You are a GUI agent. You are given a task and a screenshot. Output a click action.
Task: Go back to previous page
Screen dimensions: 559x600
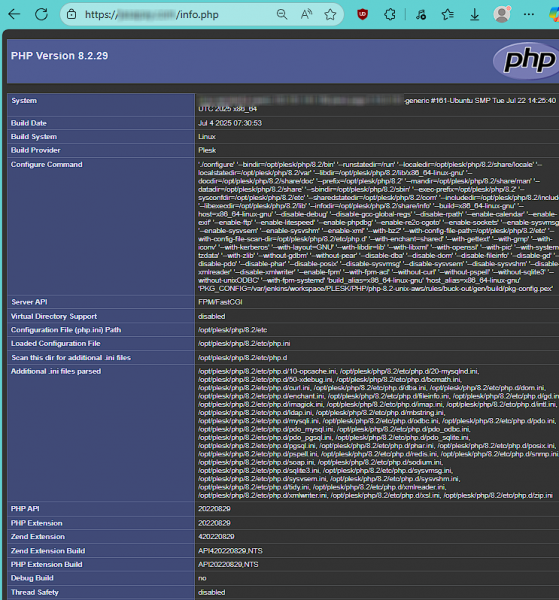tap(14, 15)
